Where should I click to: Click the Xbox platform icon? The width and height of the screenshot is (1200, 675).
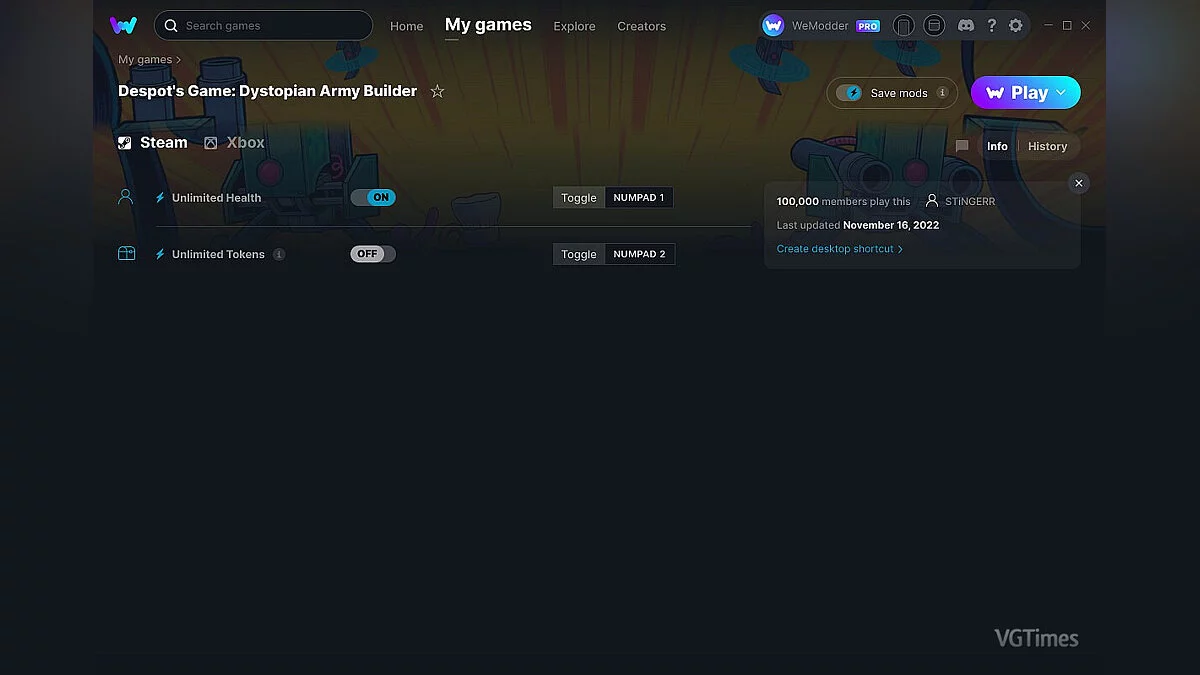[x=211, y=143]
